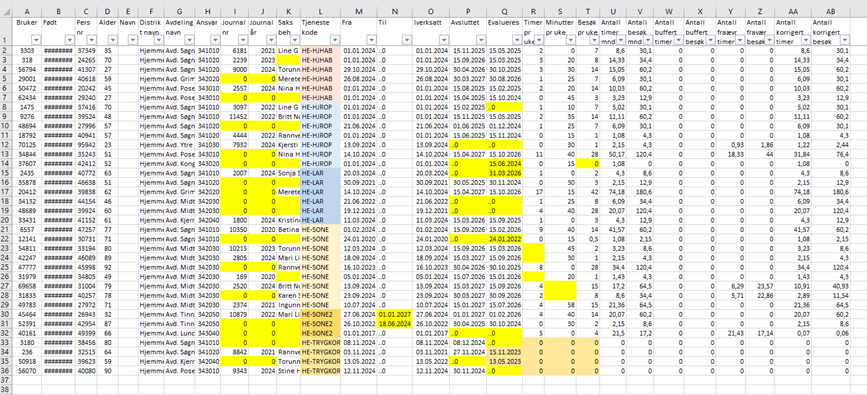Select column L by its header letter
This screenshot has width=867, height=395.
point(320,11)
